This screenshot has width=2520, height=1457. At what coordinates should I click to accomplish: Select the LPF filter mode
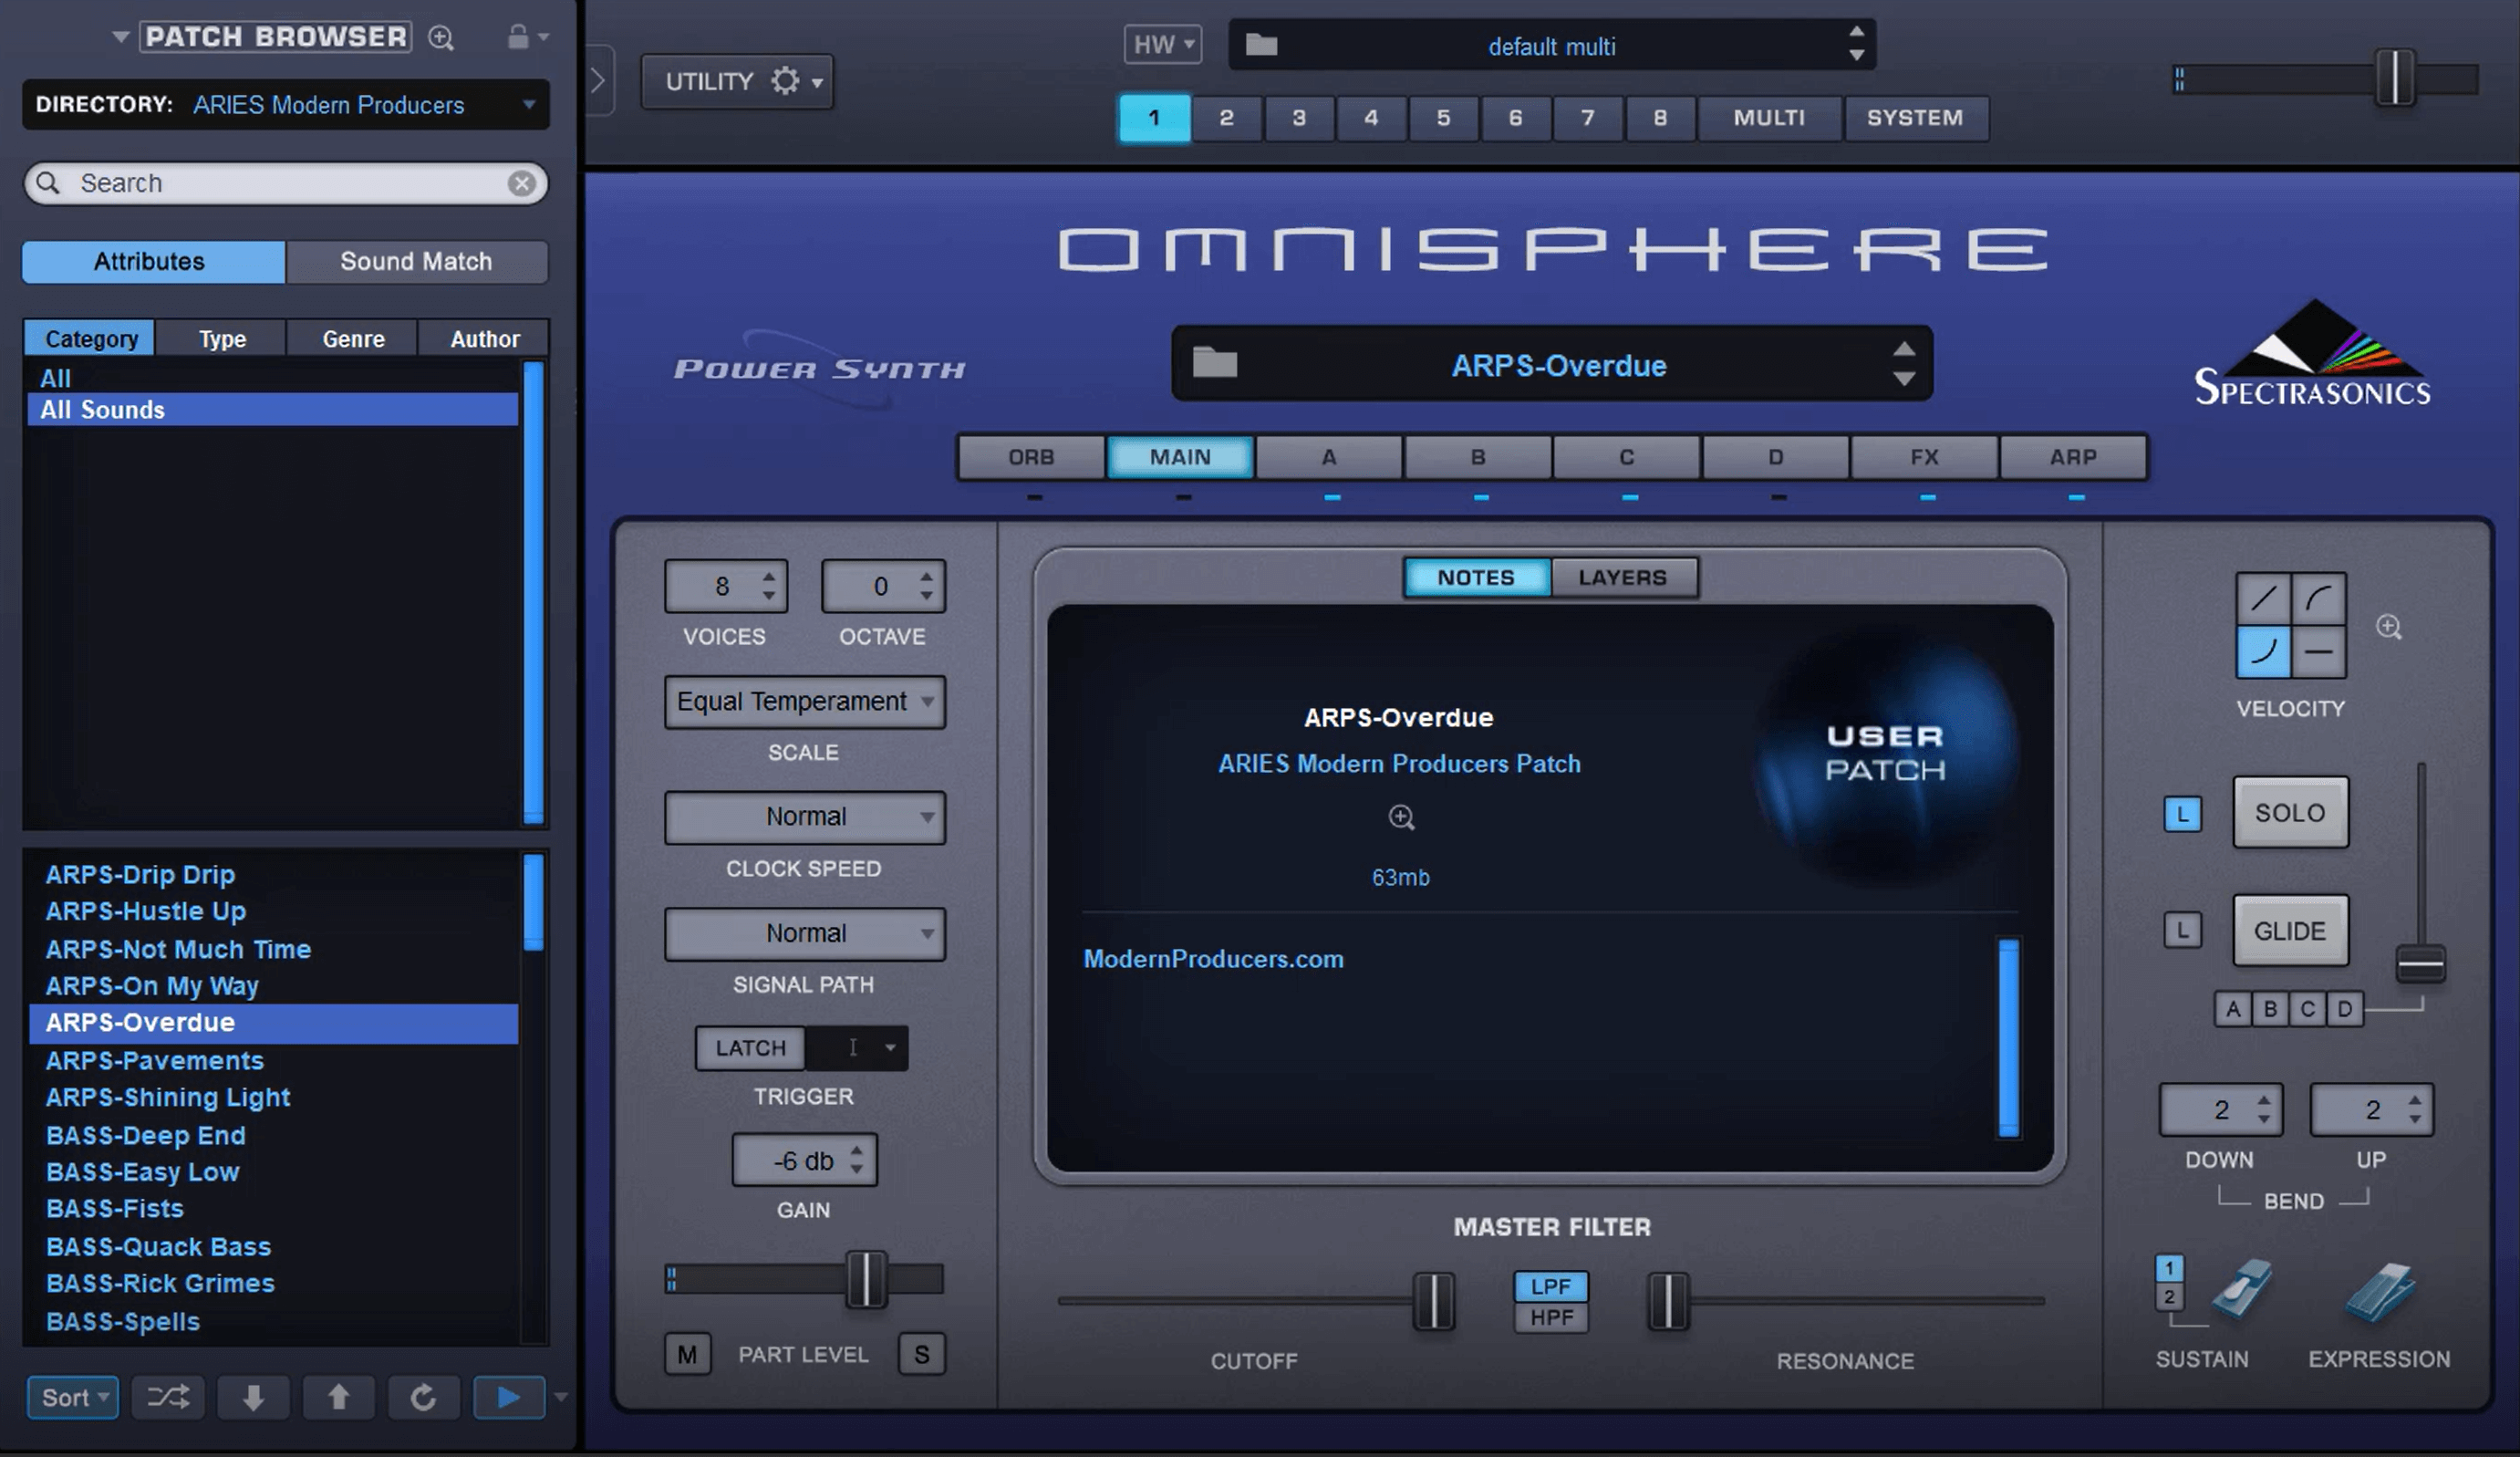pos(1551,1286)
